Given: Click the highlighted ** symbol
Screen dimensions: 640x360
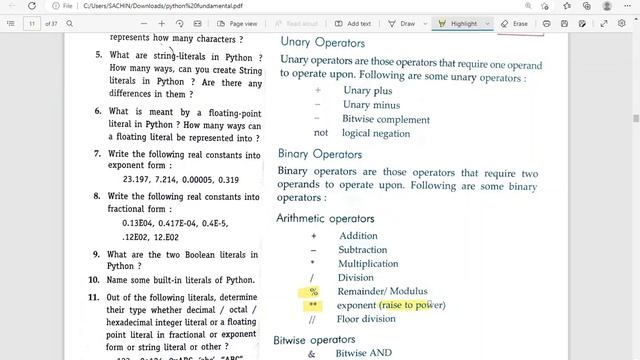Looking at the screenshot, I should (313, 305).
